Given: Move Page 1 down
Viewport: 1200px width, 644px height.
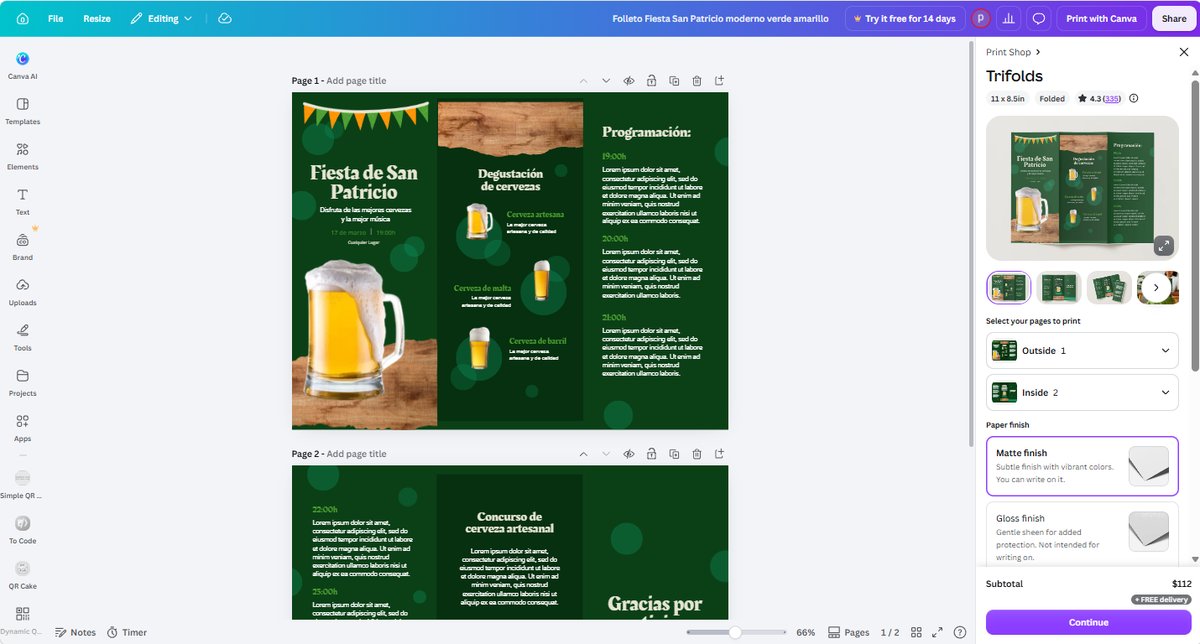Looking at the screenshot, I should pos(606,81).
